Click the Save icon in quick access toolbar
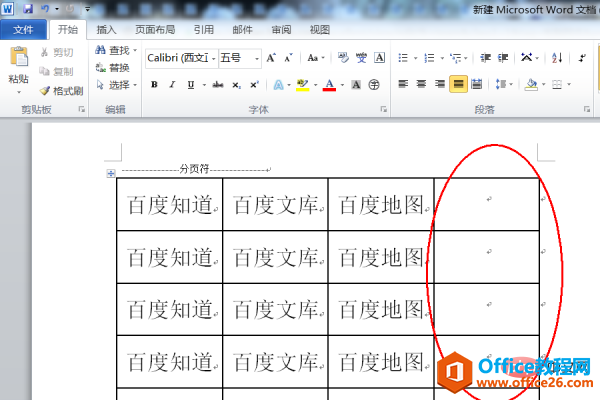 pyautogui.click(x=28, y=8)
